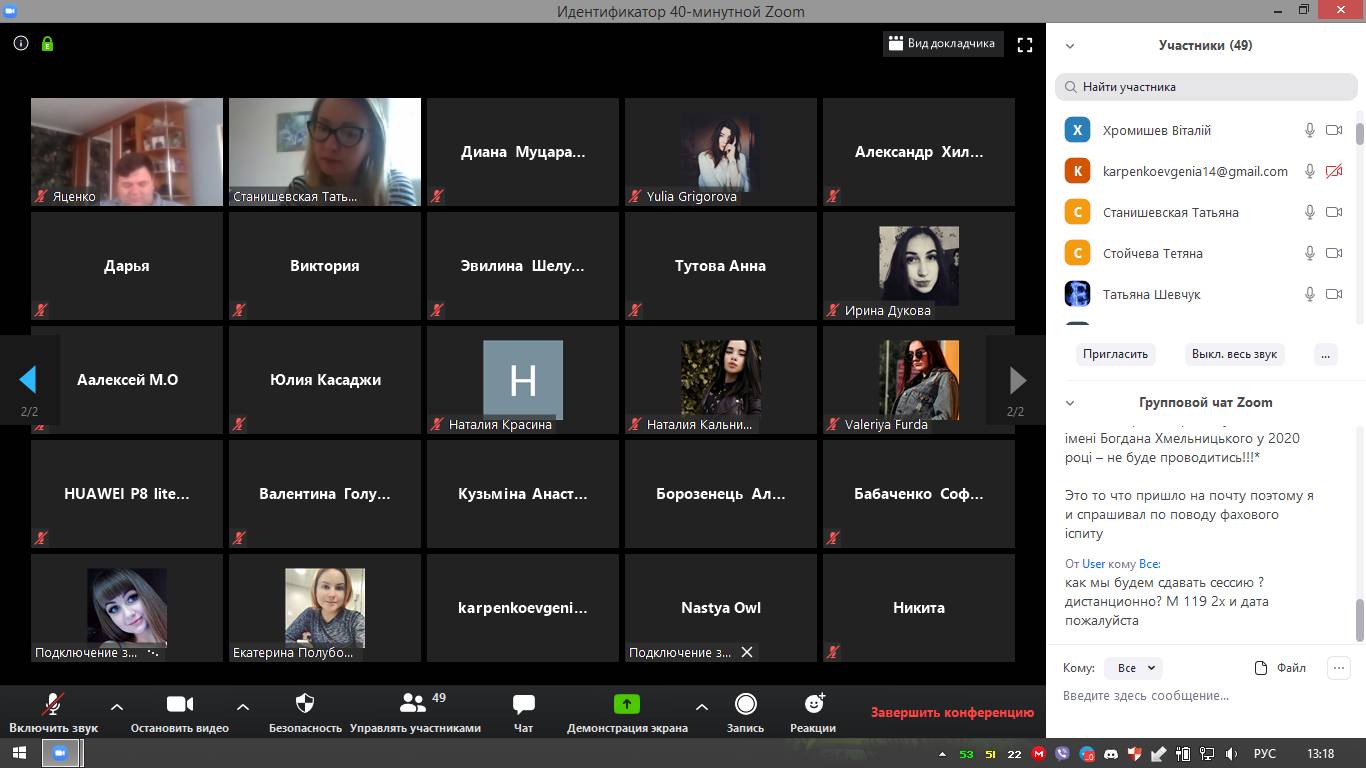Enter full screen mode icon

[1024, 45]
